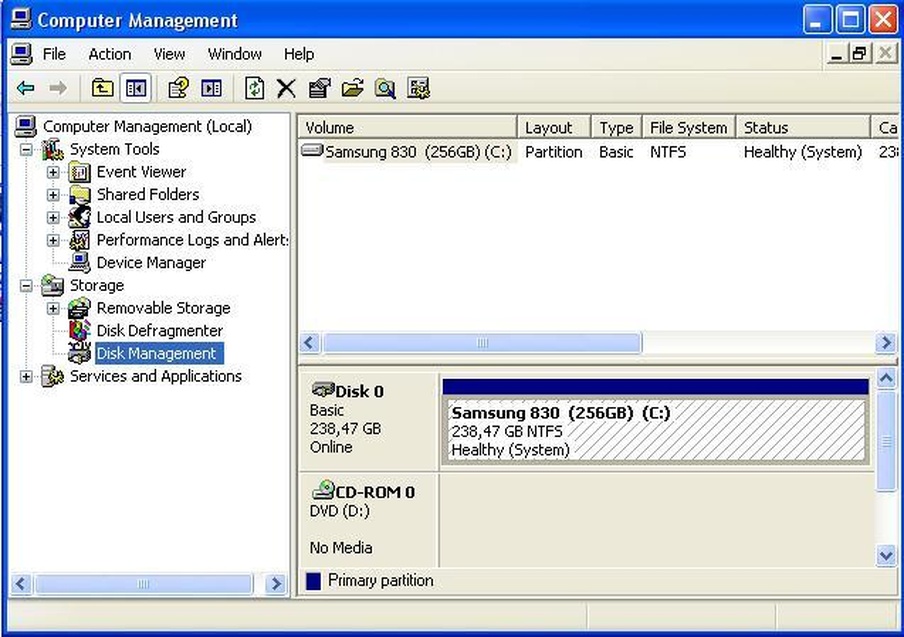Click the Device Manager icon in tree
This screenshot has width=904, height=637.
click(x=80, y=262)
